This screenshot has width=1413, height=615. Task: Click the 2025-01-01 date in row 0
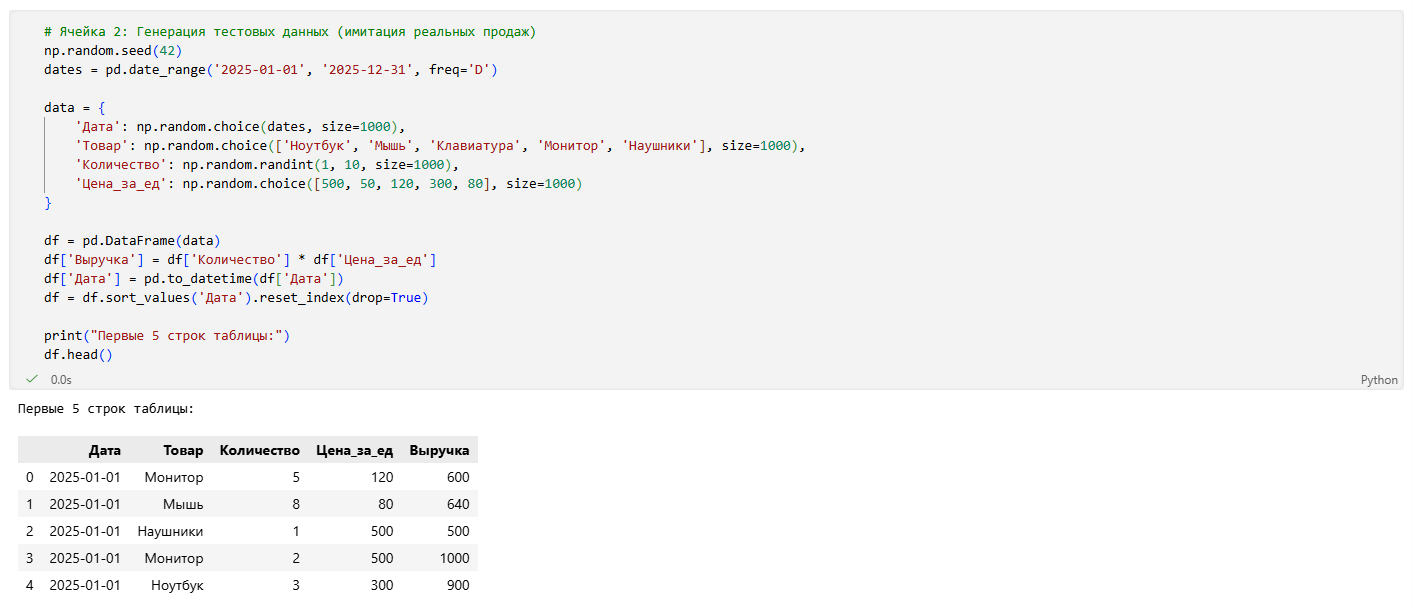point(85,477)
